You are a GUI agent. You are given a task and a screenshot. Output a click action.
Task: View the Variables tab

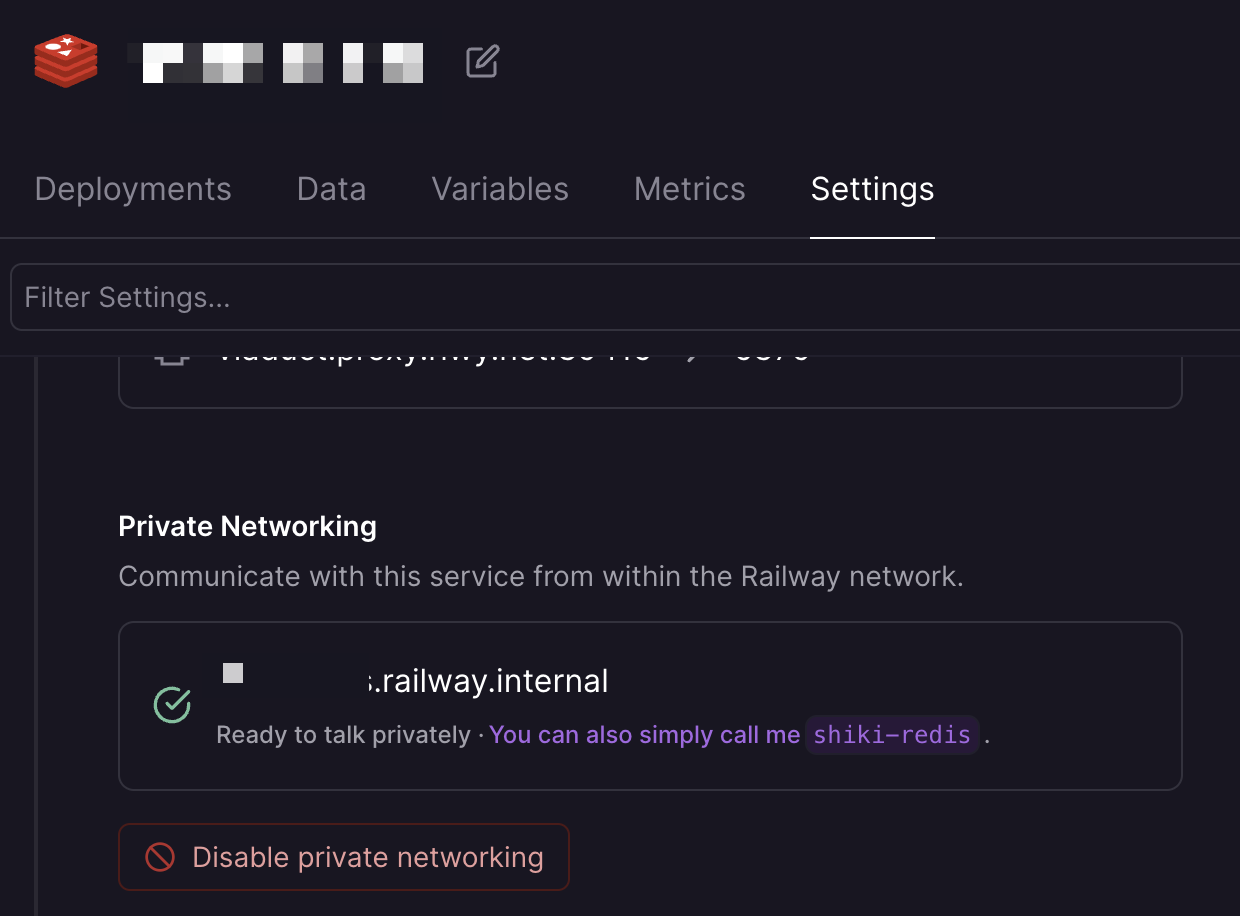[499, 189]
